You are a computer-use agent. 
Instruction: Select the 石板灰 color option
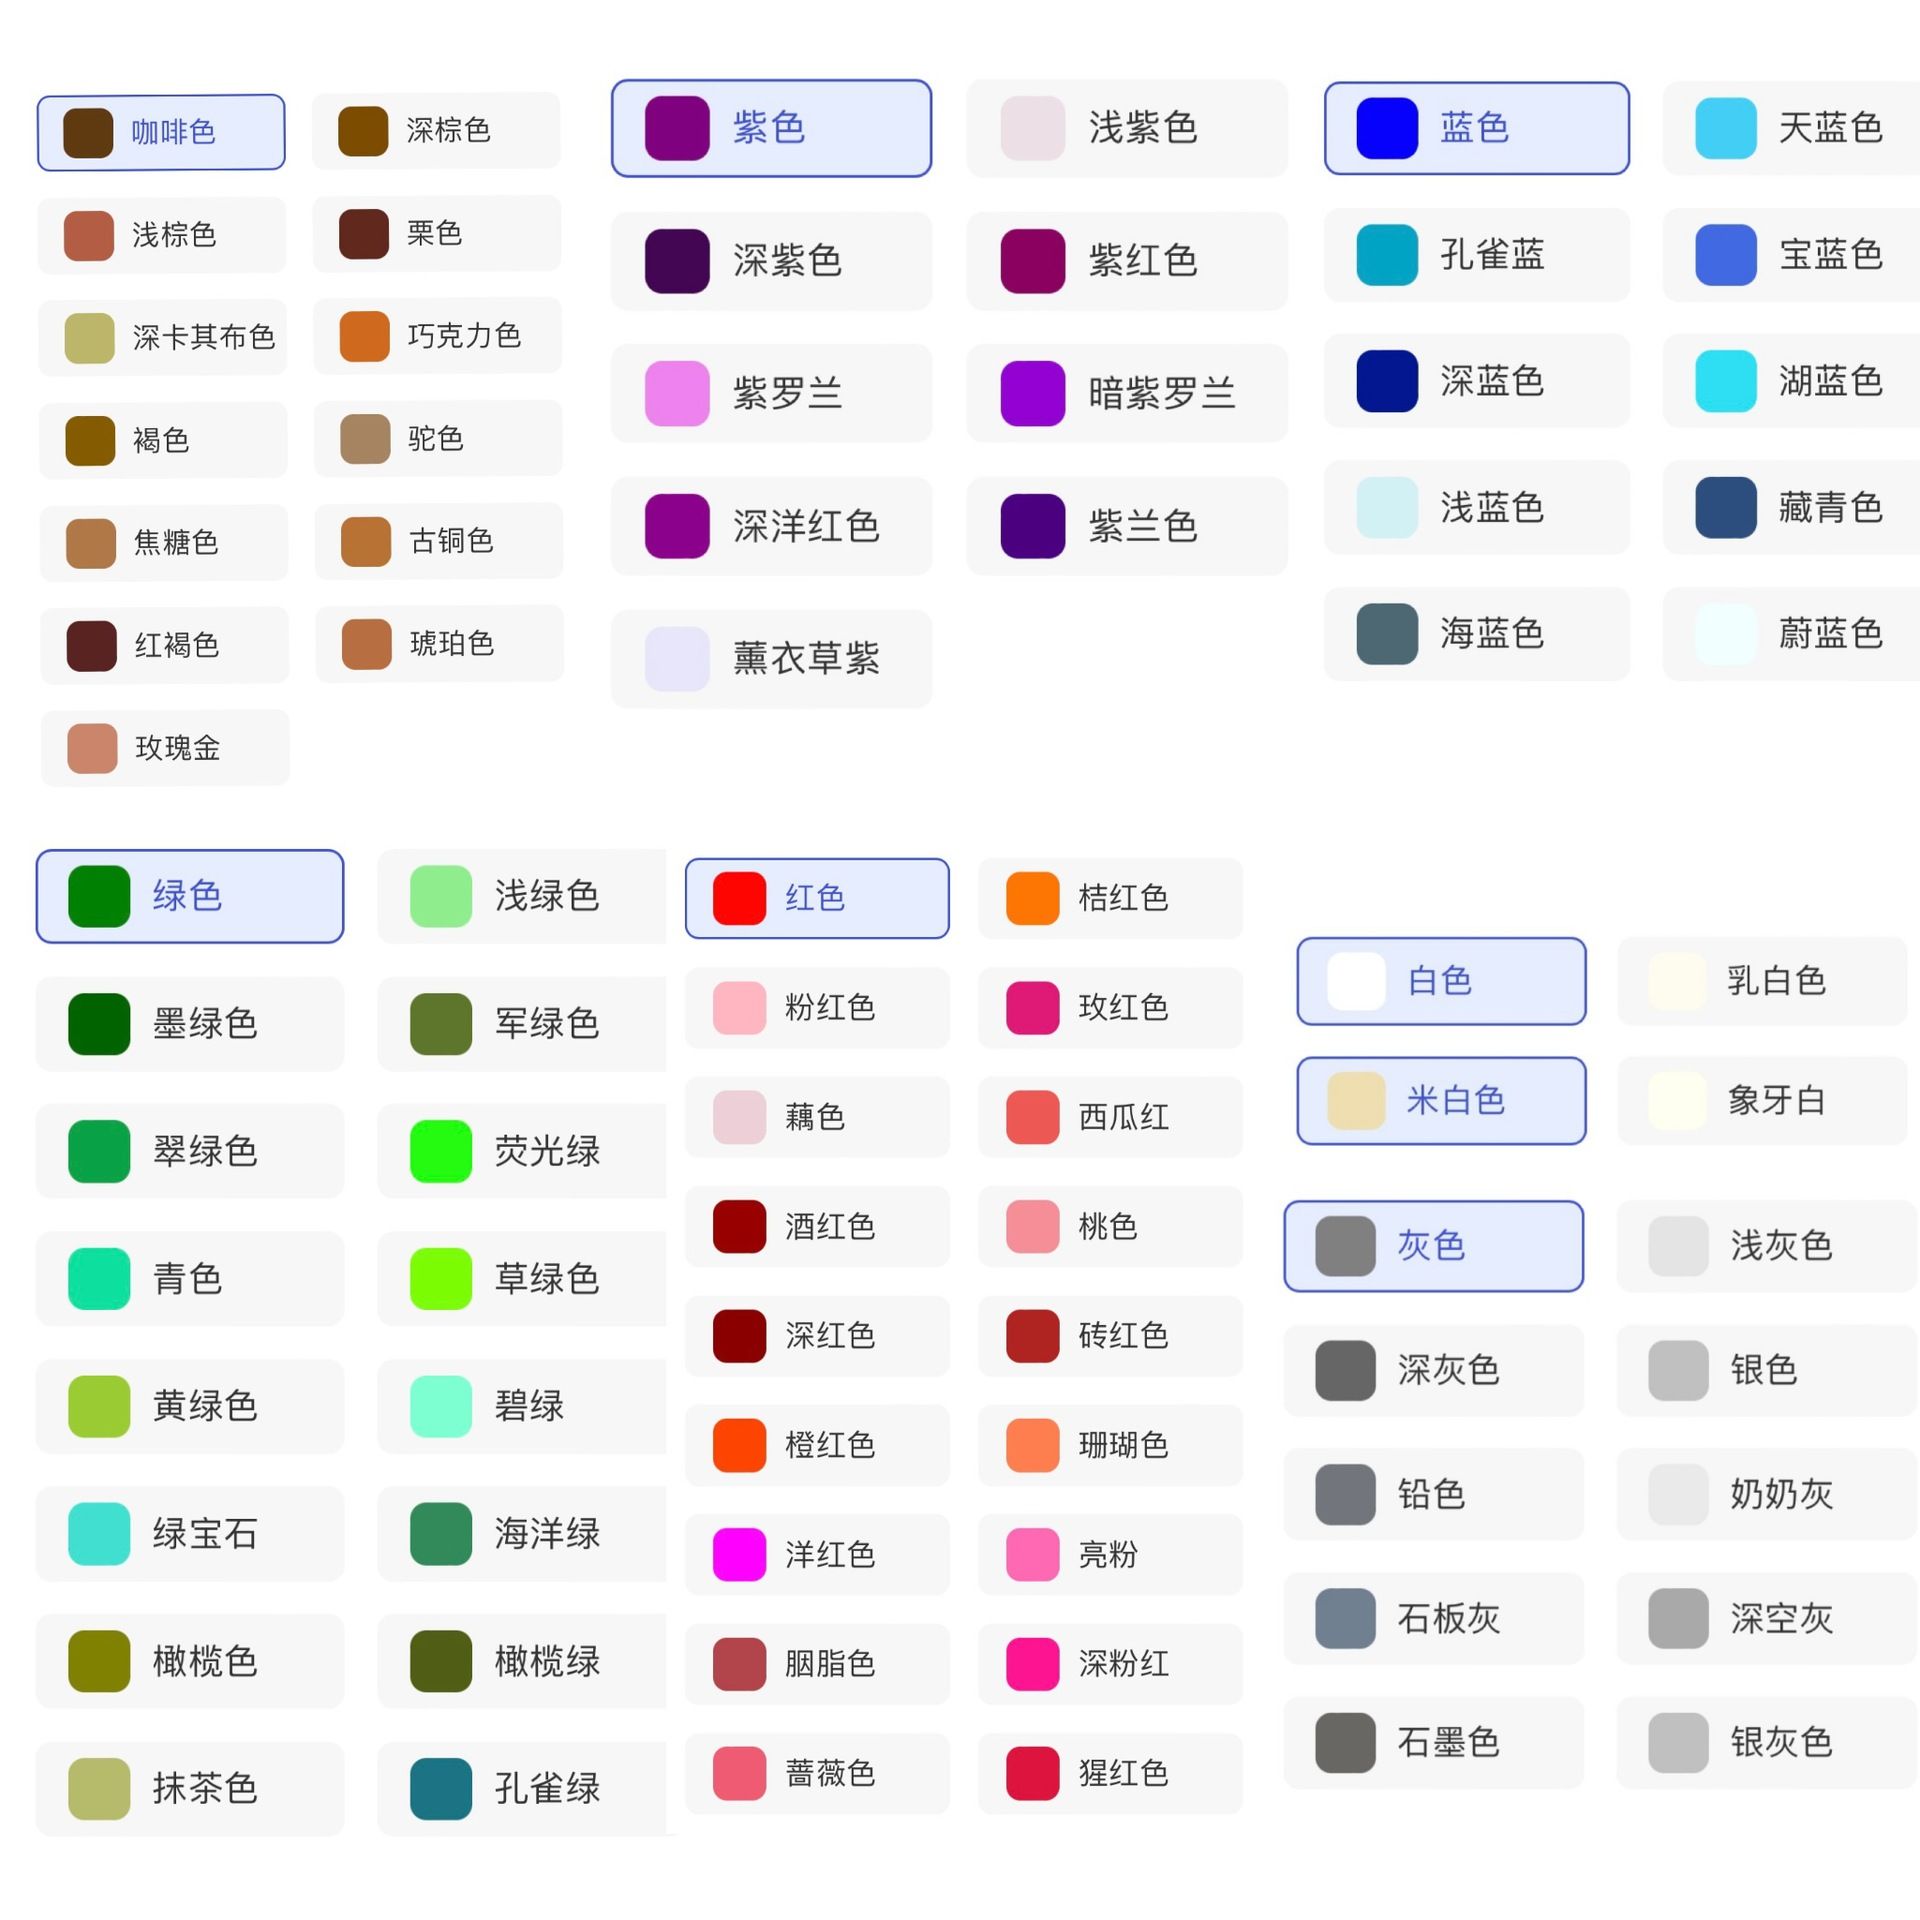click(1433, 1618)
